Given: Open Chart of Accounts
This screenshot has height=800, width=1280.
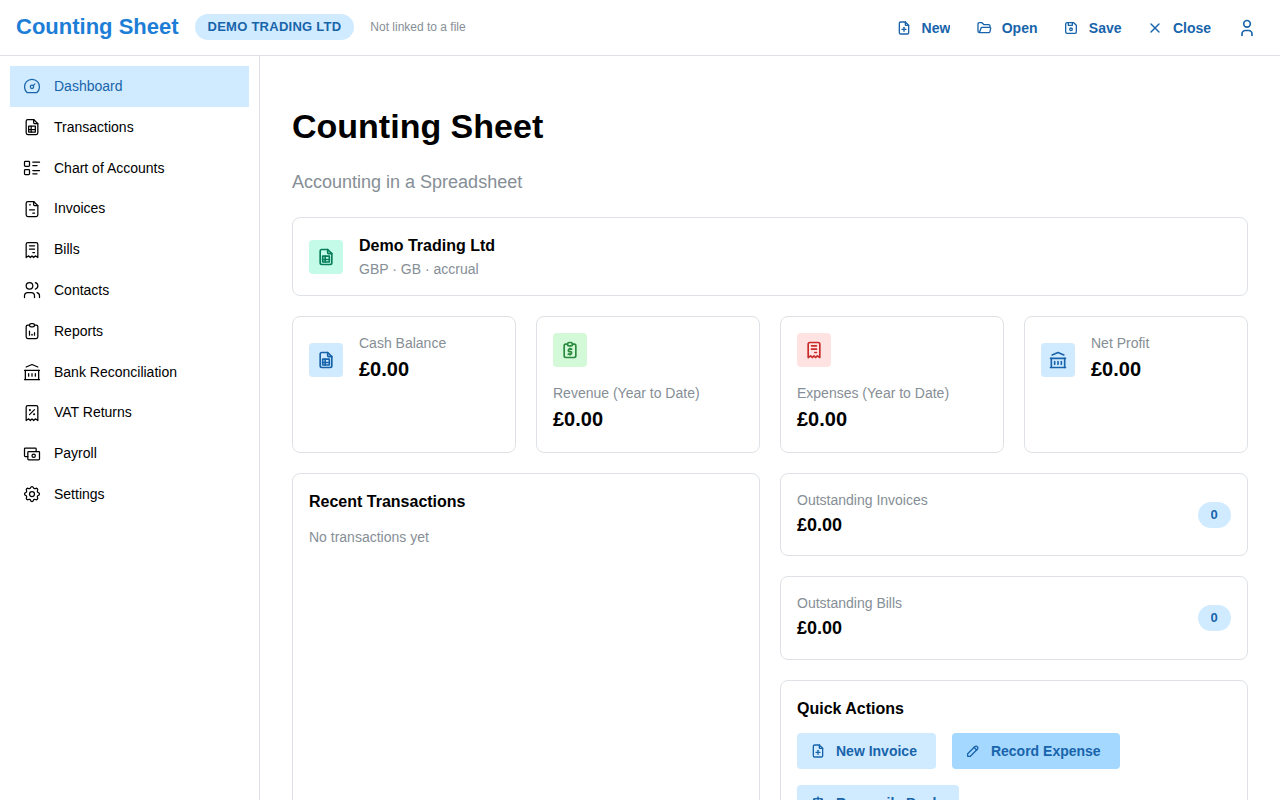Looking at the screenshot, I should (x=129, y=168).
